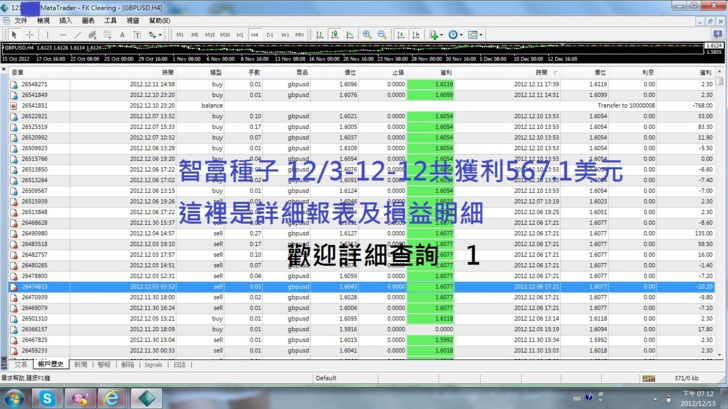Open the 工具 menu
The height and width of the screenshot is (409, 728).
tap(110, 20)
